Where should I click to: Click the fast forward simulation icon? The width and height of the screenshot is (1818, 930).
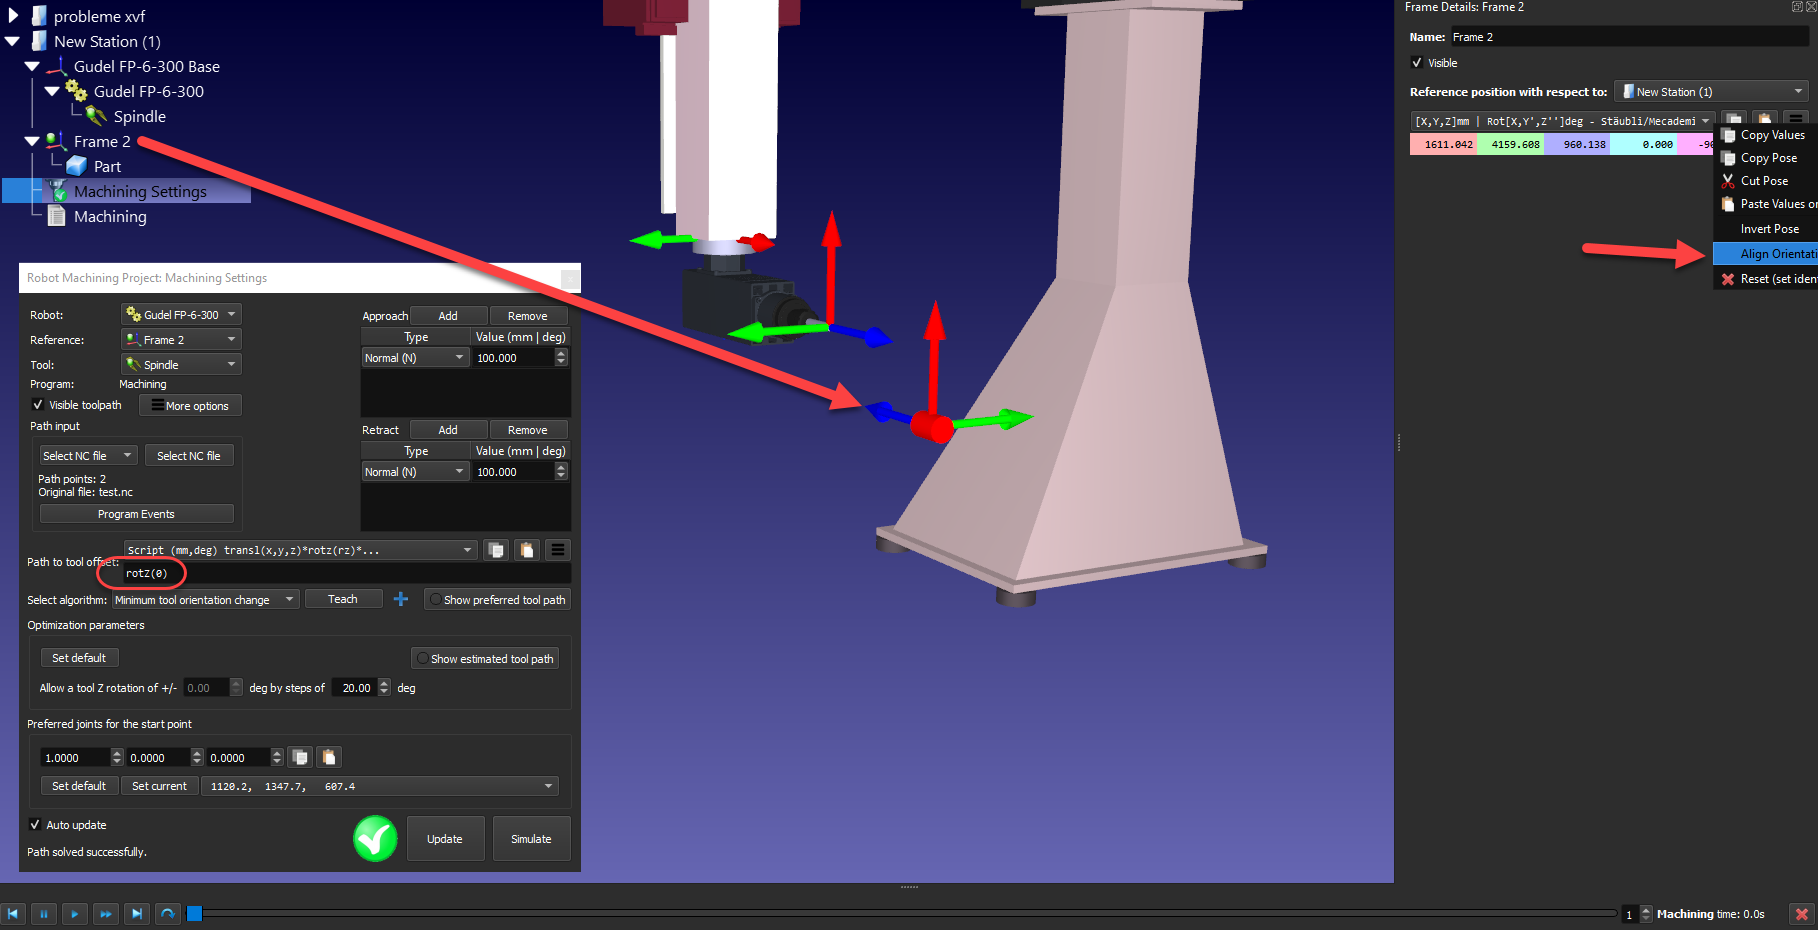(x=106, y=914)
